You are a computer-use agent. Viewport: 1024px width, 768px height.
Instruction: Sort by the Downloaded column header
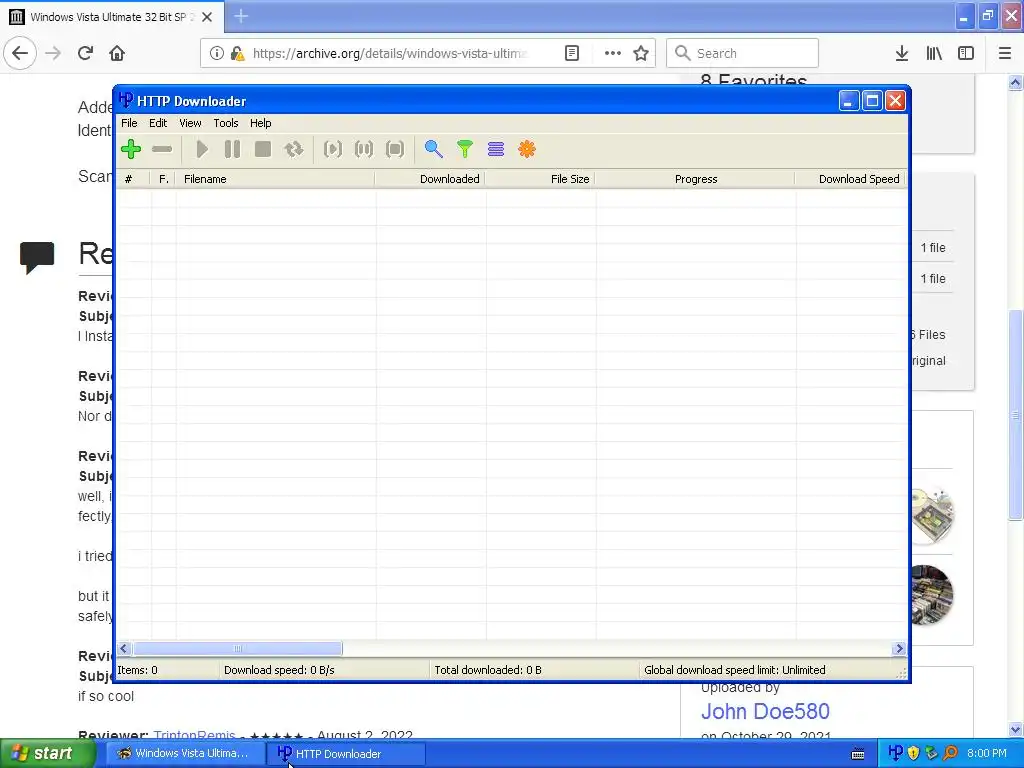(430, 179)
